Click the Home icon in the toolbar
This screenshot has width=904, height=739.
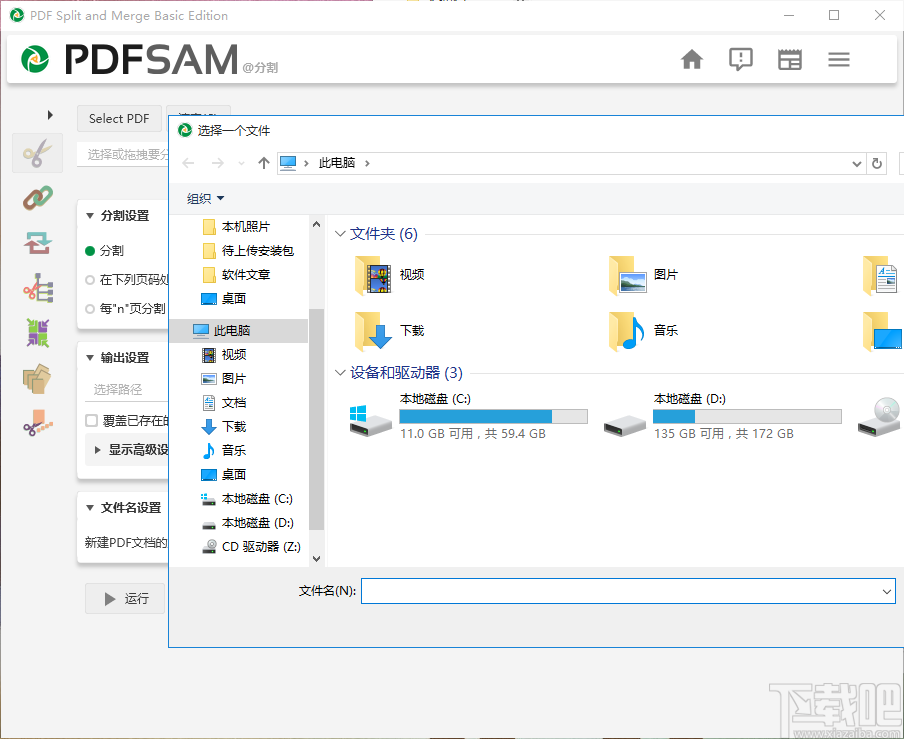[691, 59]
